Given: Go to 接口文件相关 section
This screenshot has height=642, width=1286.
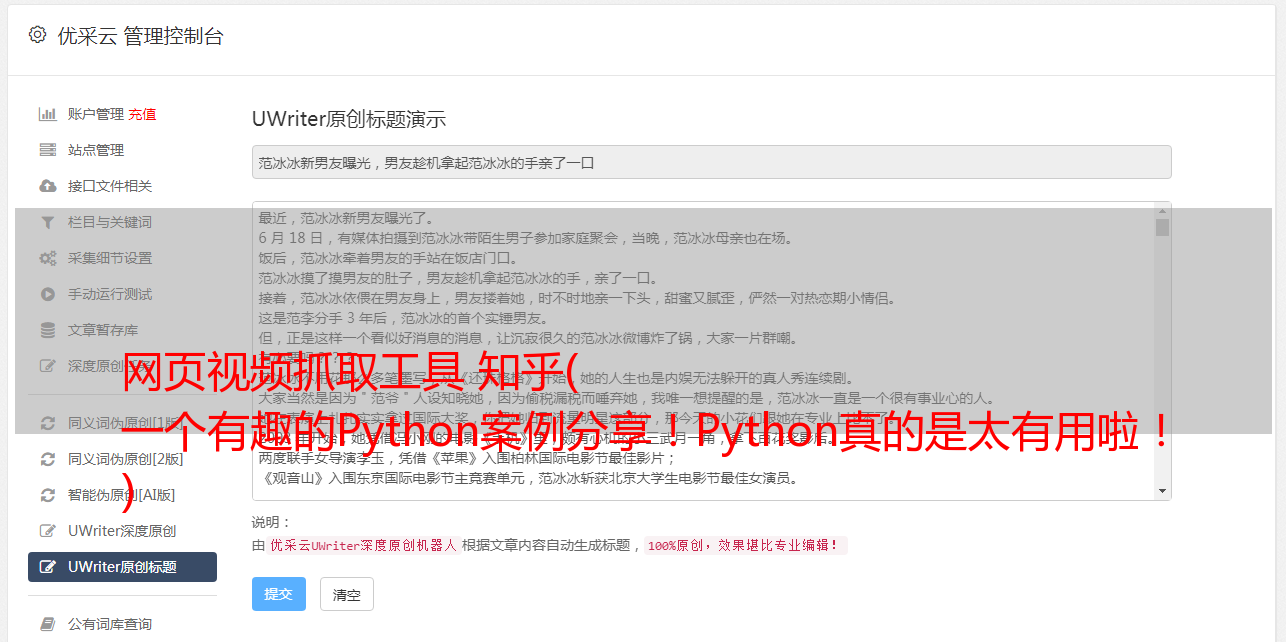Looking at the screenshot, I should click(110, 186).
